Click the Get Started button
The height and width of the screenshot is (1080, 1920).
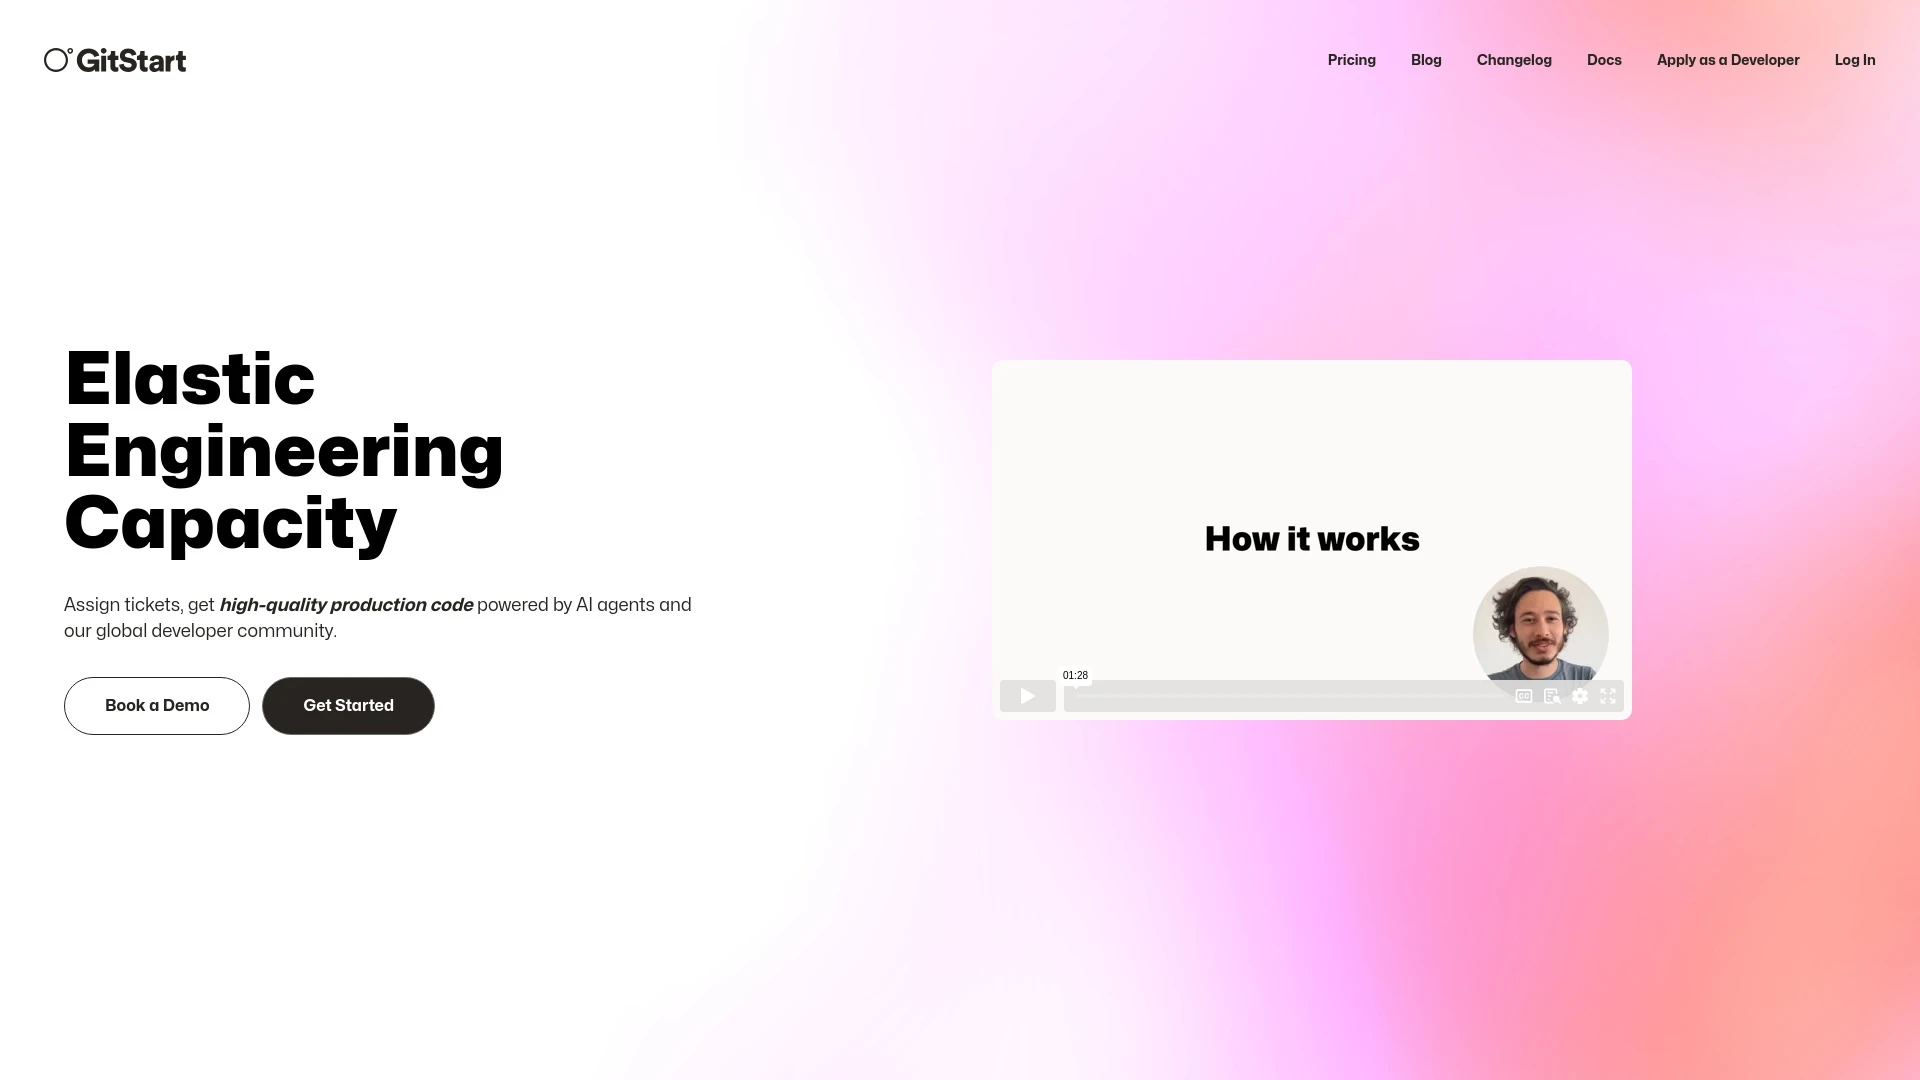(x=348, y=705)
